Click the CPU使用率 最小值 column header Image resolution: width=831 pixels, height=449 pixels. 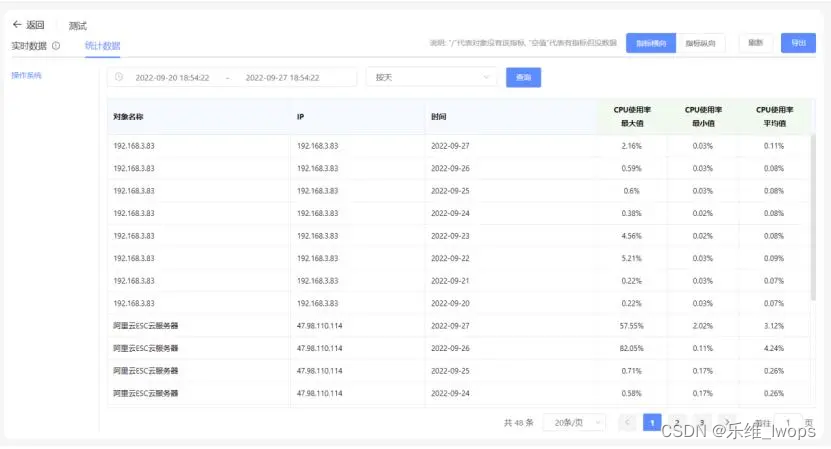tap(703, 117)
